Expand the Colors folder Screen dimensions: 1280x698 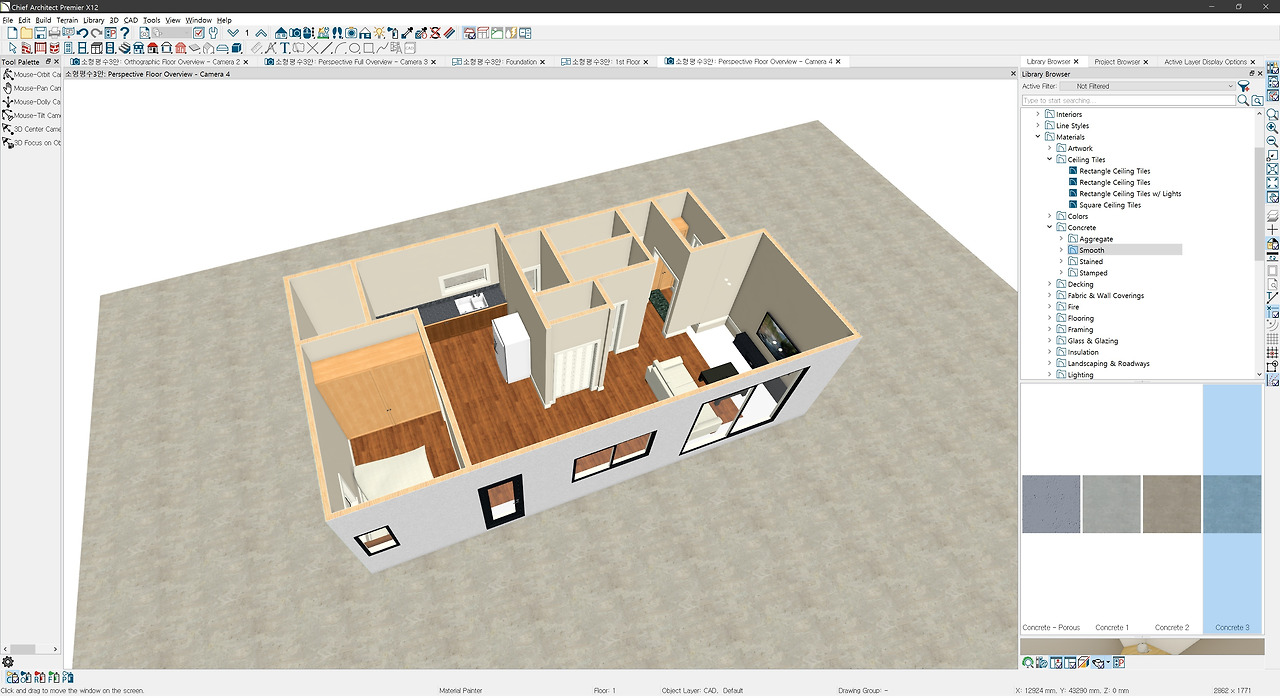click(x=1049, y=216)
